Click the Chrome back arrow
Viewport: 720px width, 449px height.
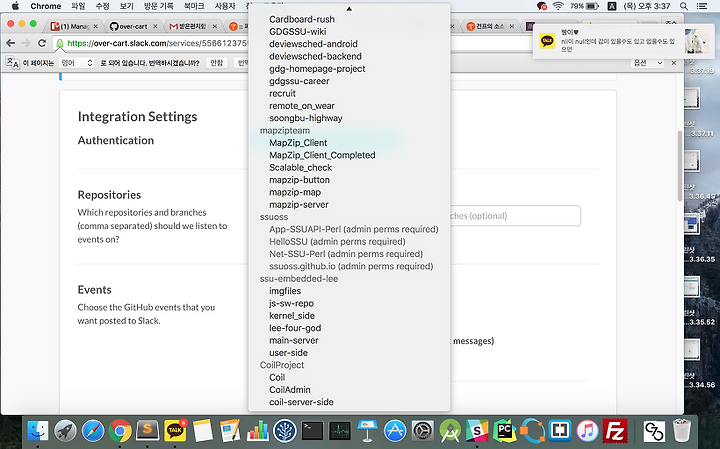point(11,43)
